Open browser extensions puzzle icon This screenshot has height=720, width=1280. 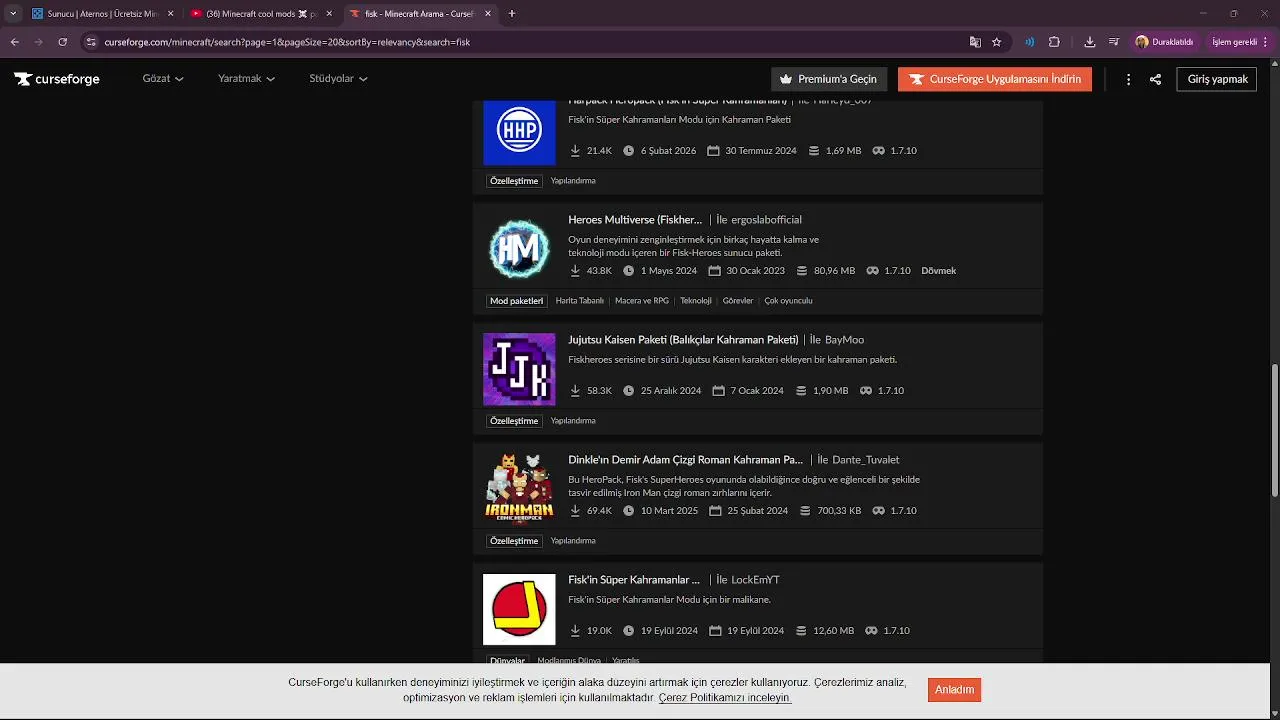(1054, 42)
